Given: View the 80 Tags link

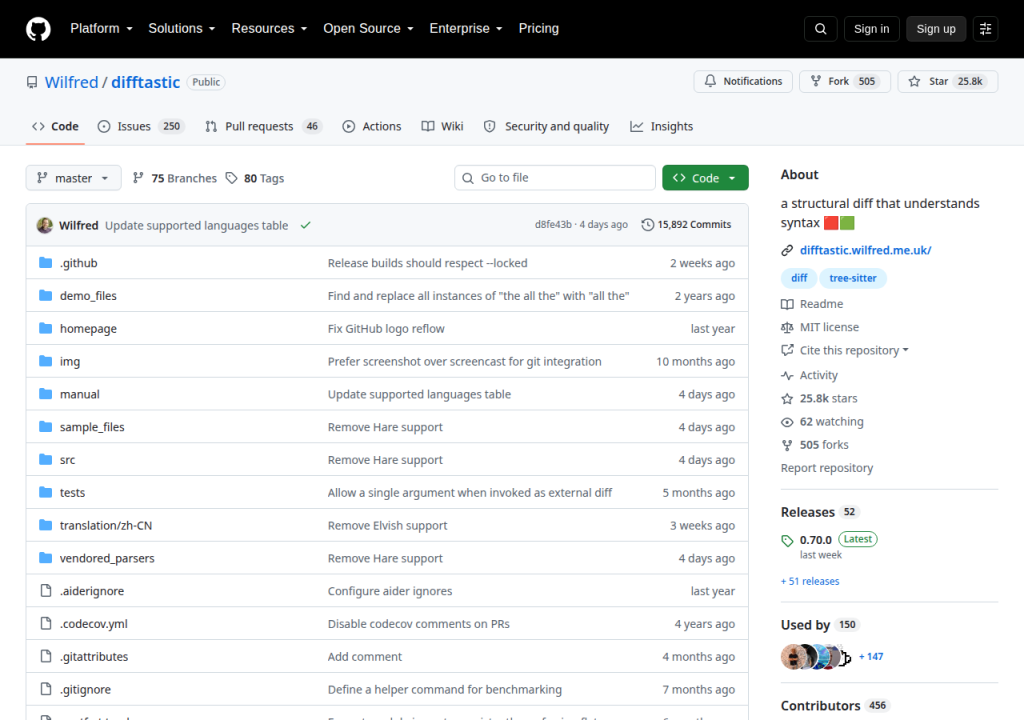Looking at the screenshot, I should coord(255,178).
